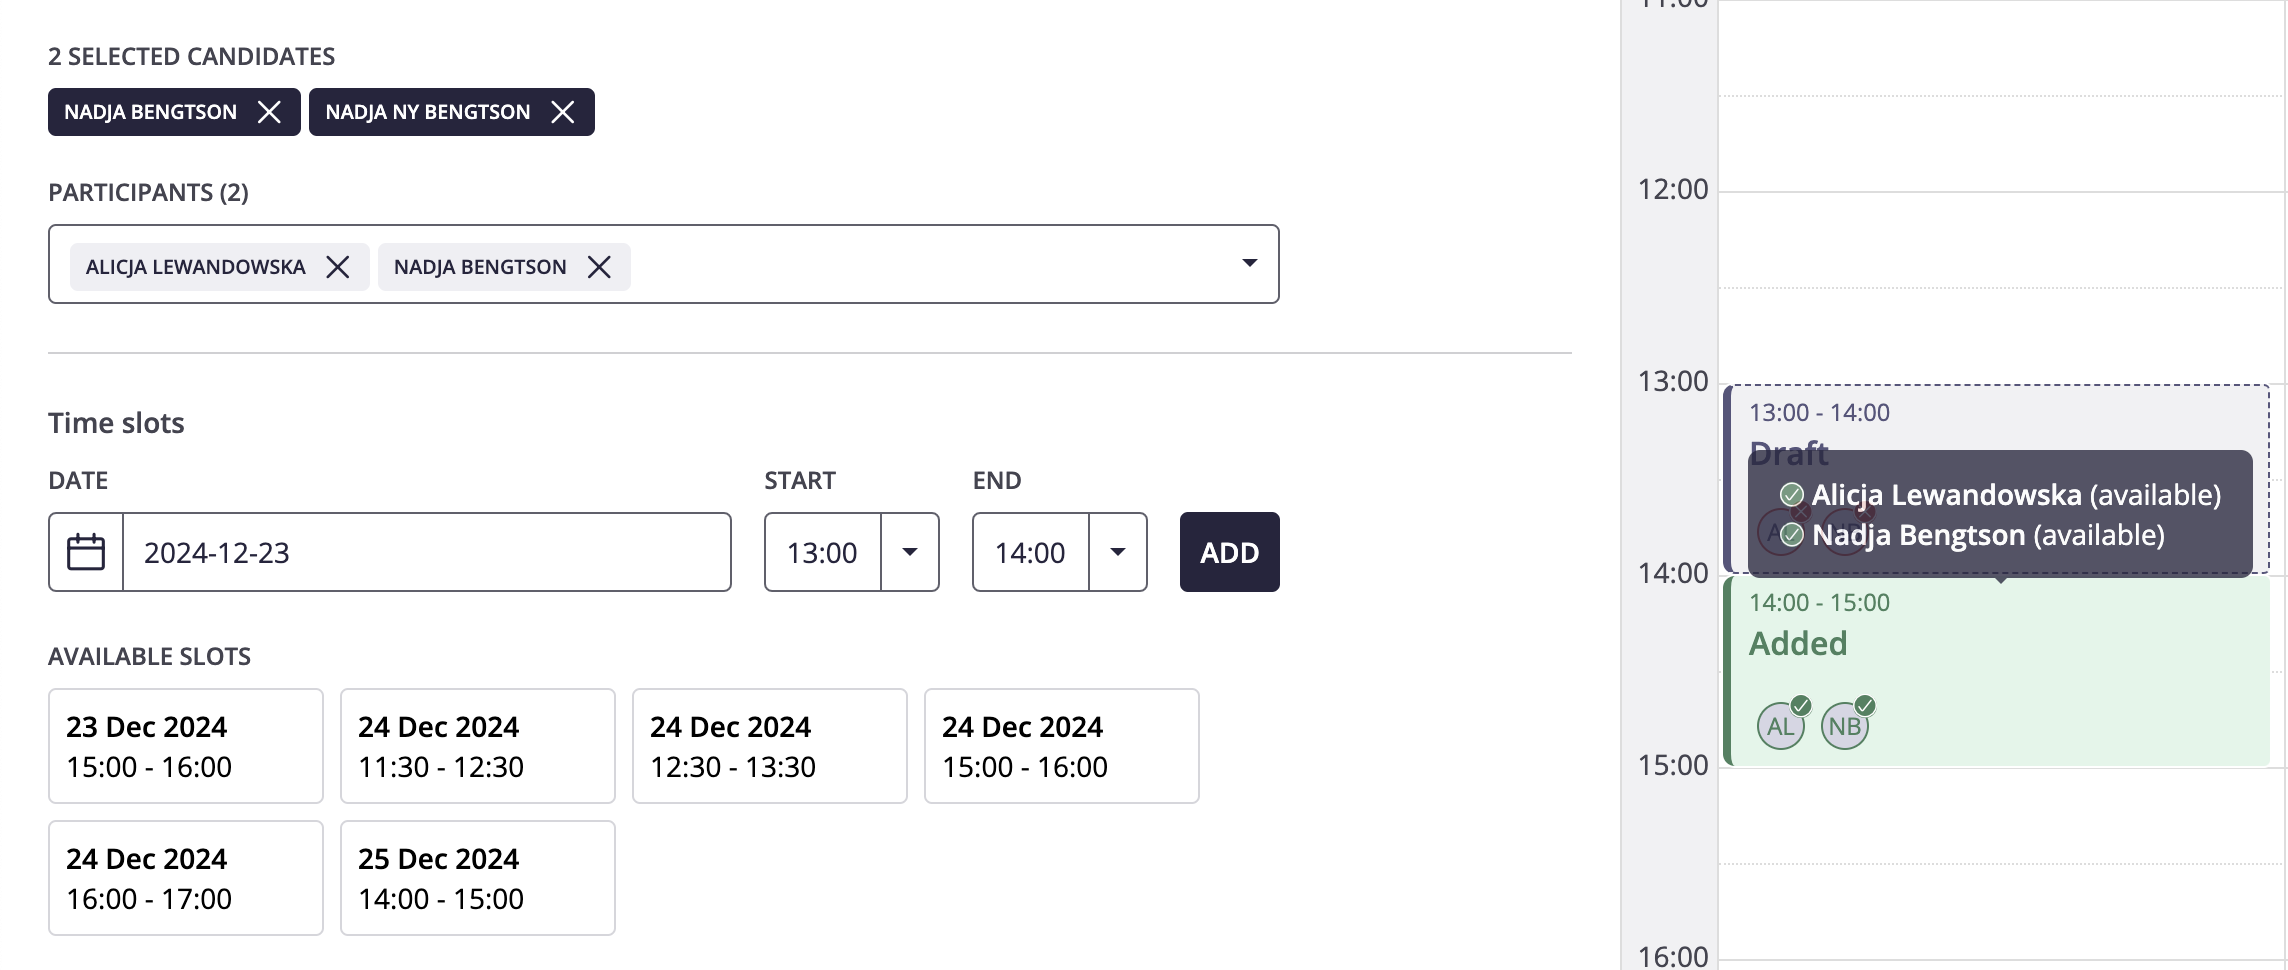Remove Alicja Lewandowska from participants

[338, 267]
